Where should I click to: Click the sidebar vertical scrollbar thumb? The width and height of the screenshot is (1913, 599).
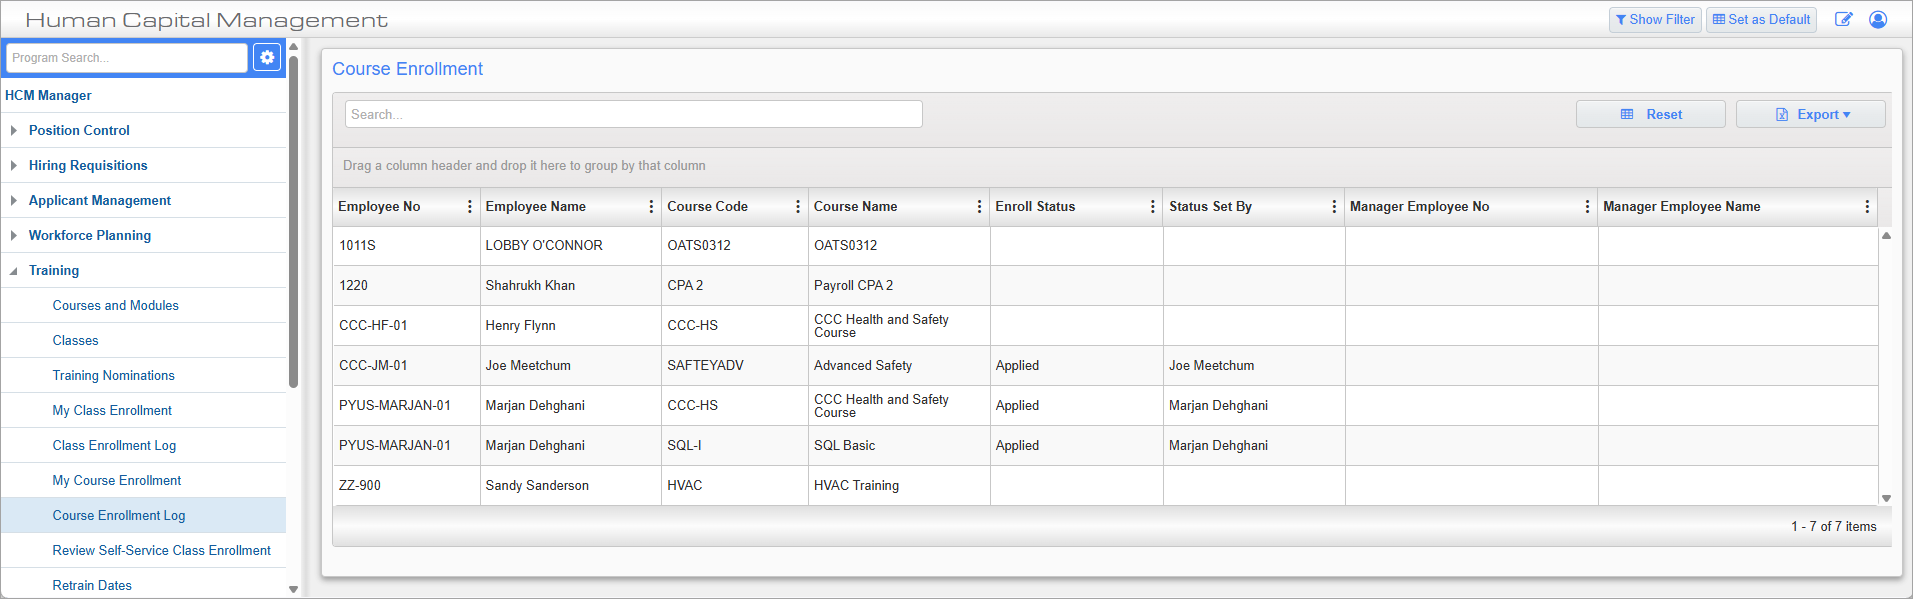[293, 221]
